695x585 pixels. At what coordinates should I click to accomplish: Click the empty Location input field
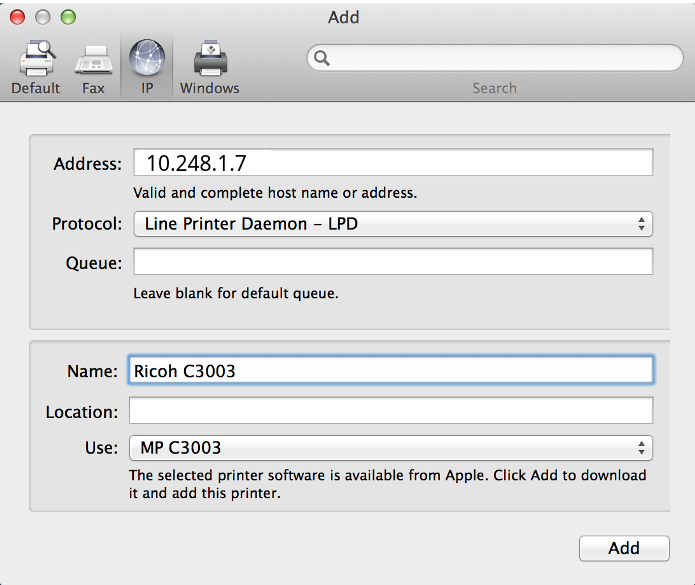click(x=391, y=410)
